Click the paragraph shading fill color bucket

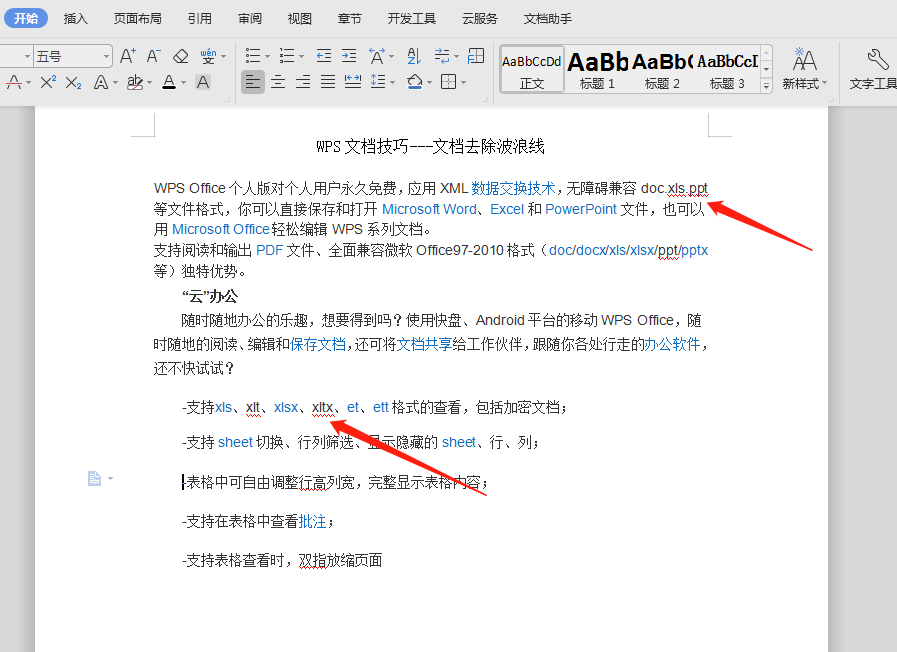[415, 82]
